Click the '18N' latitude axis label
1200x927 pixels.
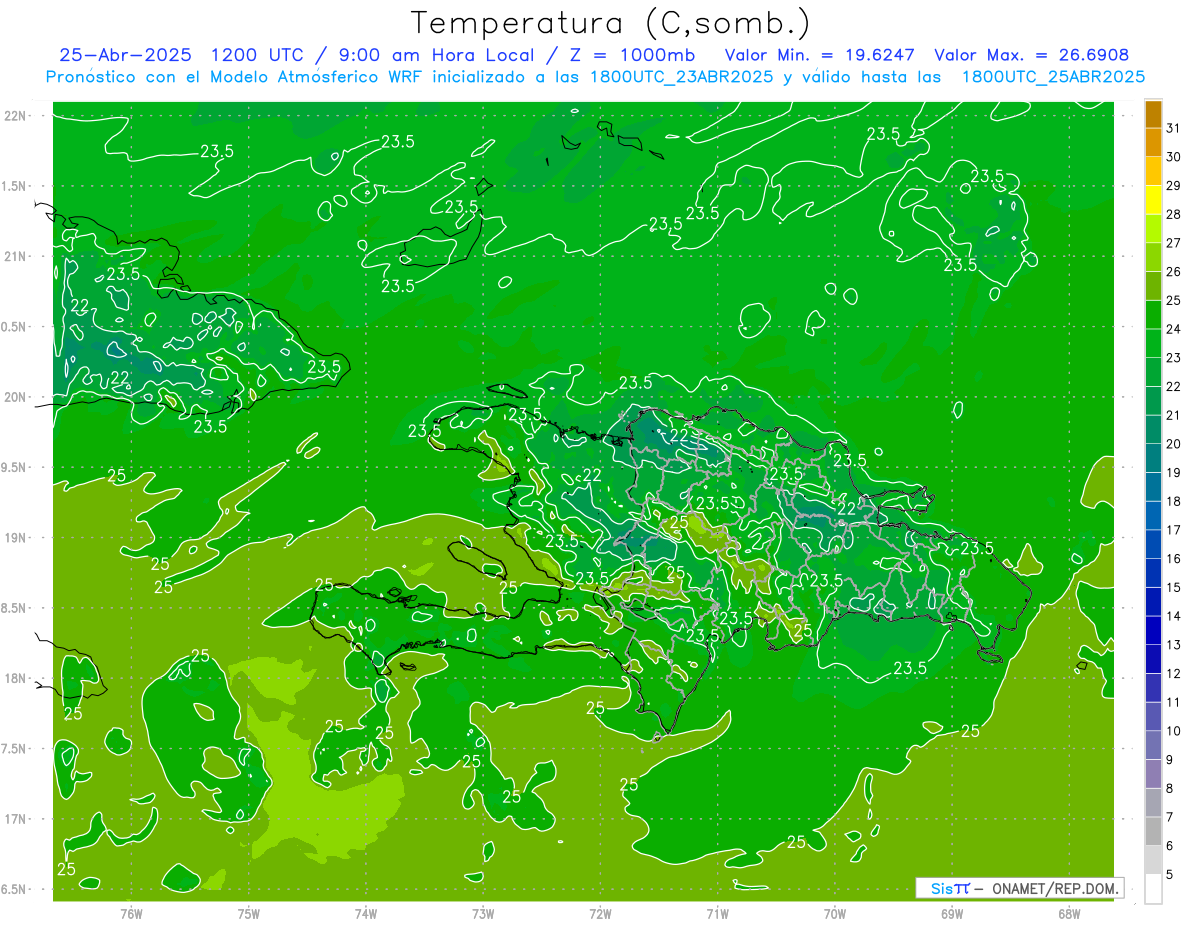click(17, 678)
